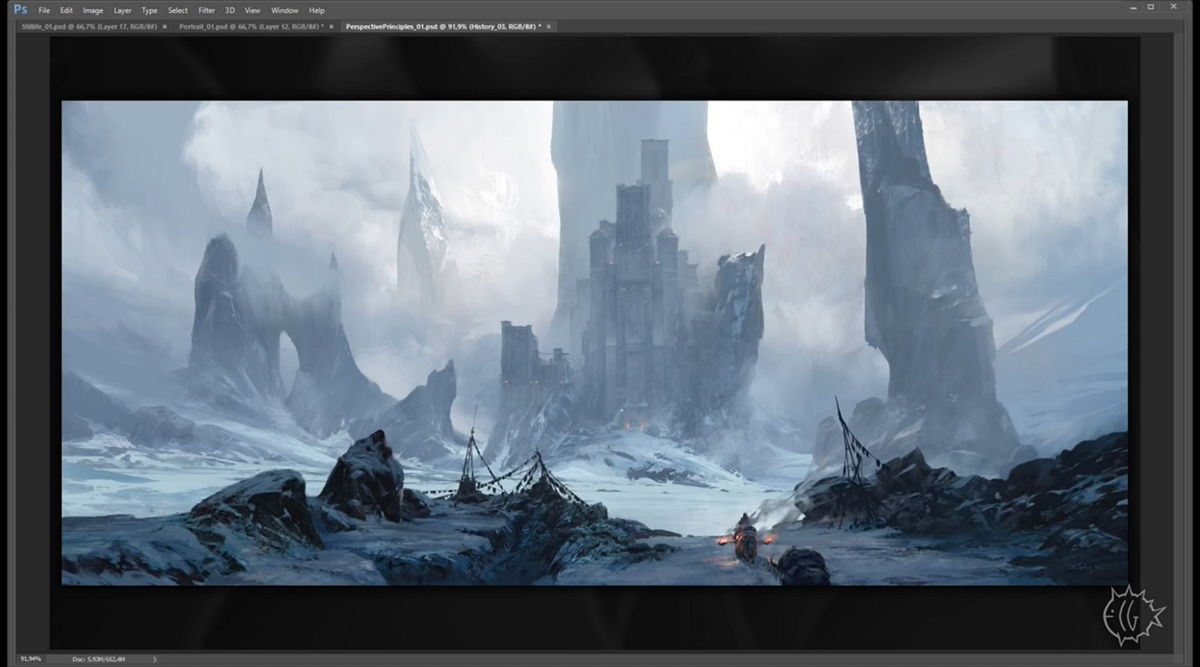This screenshot has width=1200, height=667.
Task: Open the Help menu
Action: click(x=316, y=10)
